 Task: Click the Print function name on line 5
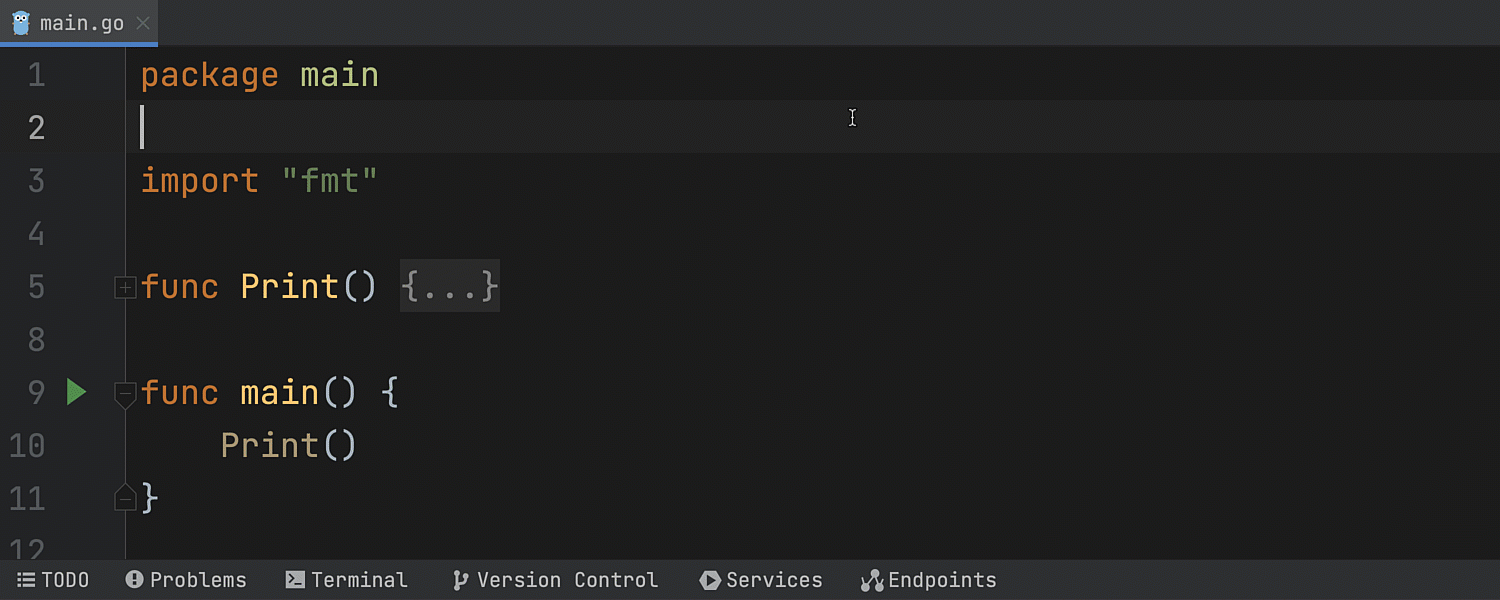pos(290,287)
